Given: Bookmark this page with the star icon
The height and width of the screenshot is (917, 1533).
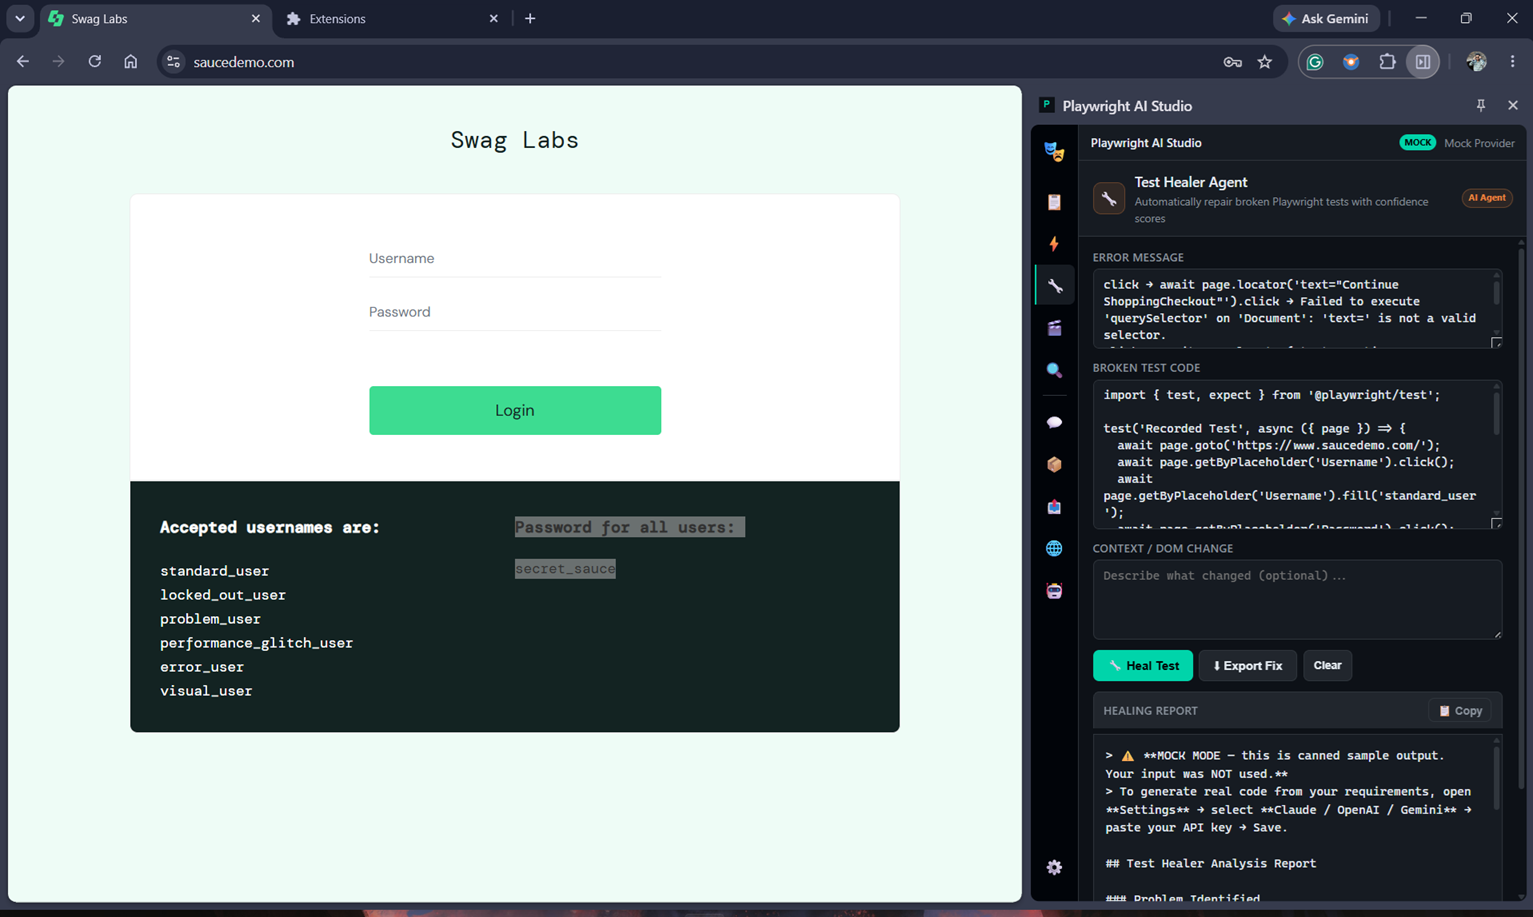Looking at the screenshot, I should pyautogui.click(x=1265, y=62).
